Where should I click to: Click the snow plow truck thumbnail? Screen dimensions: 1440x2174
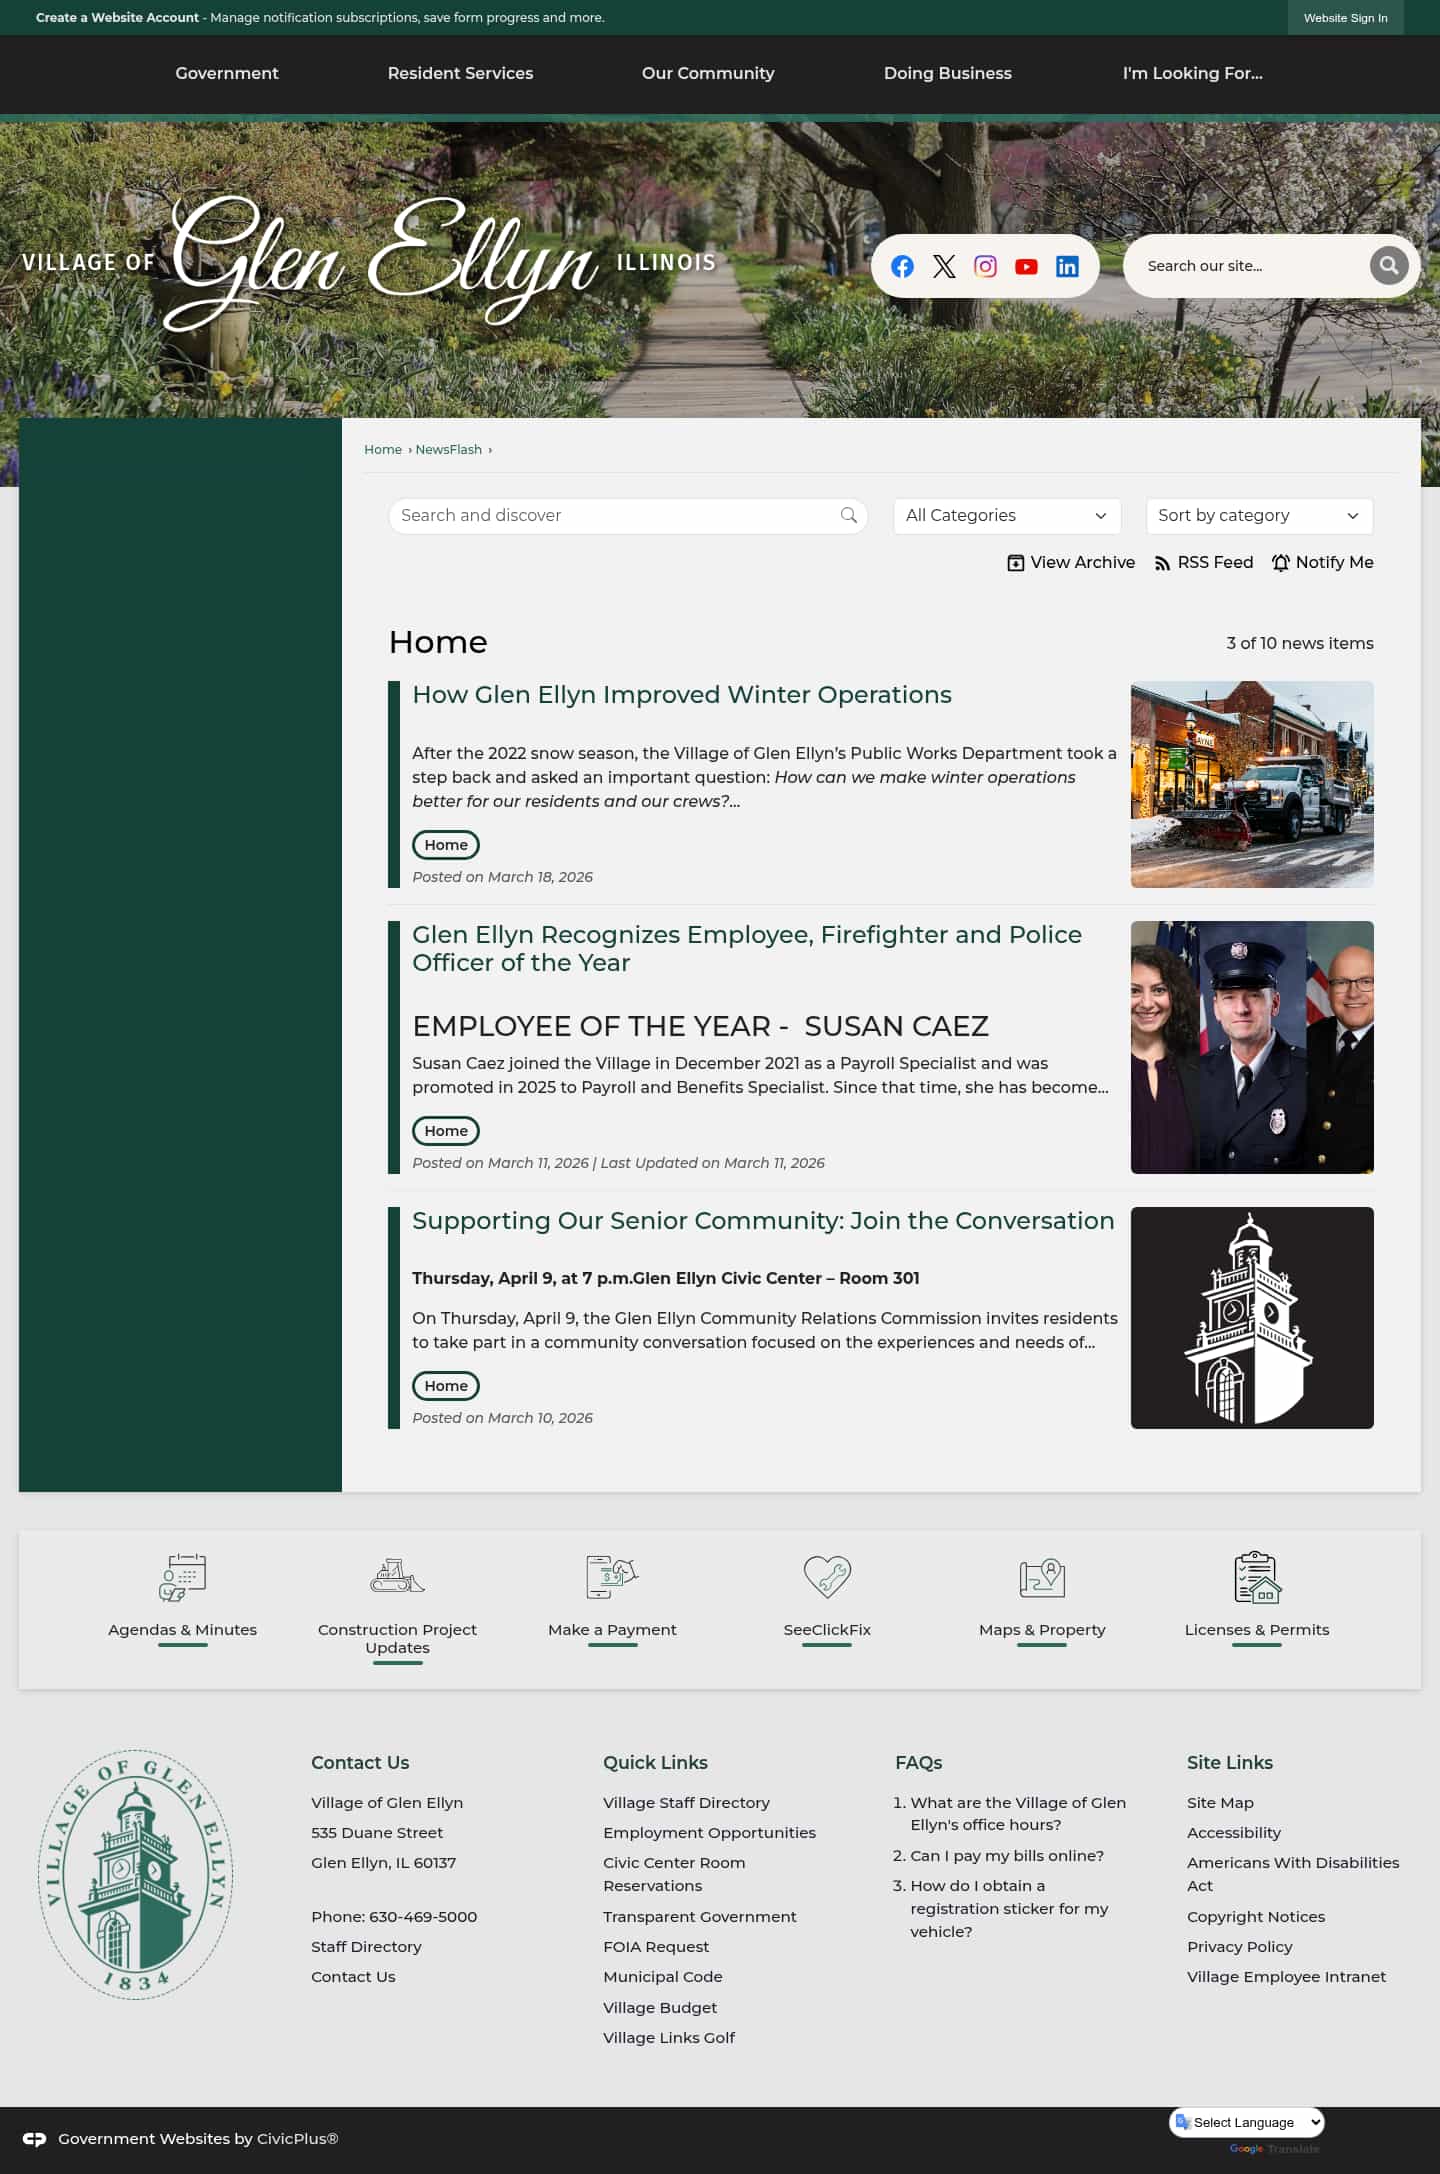coord(1252,785)
